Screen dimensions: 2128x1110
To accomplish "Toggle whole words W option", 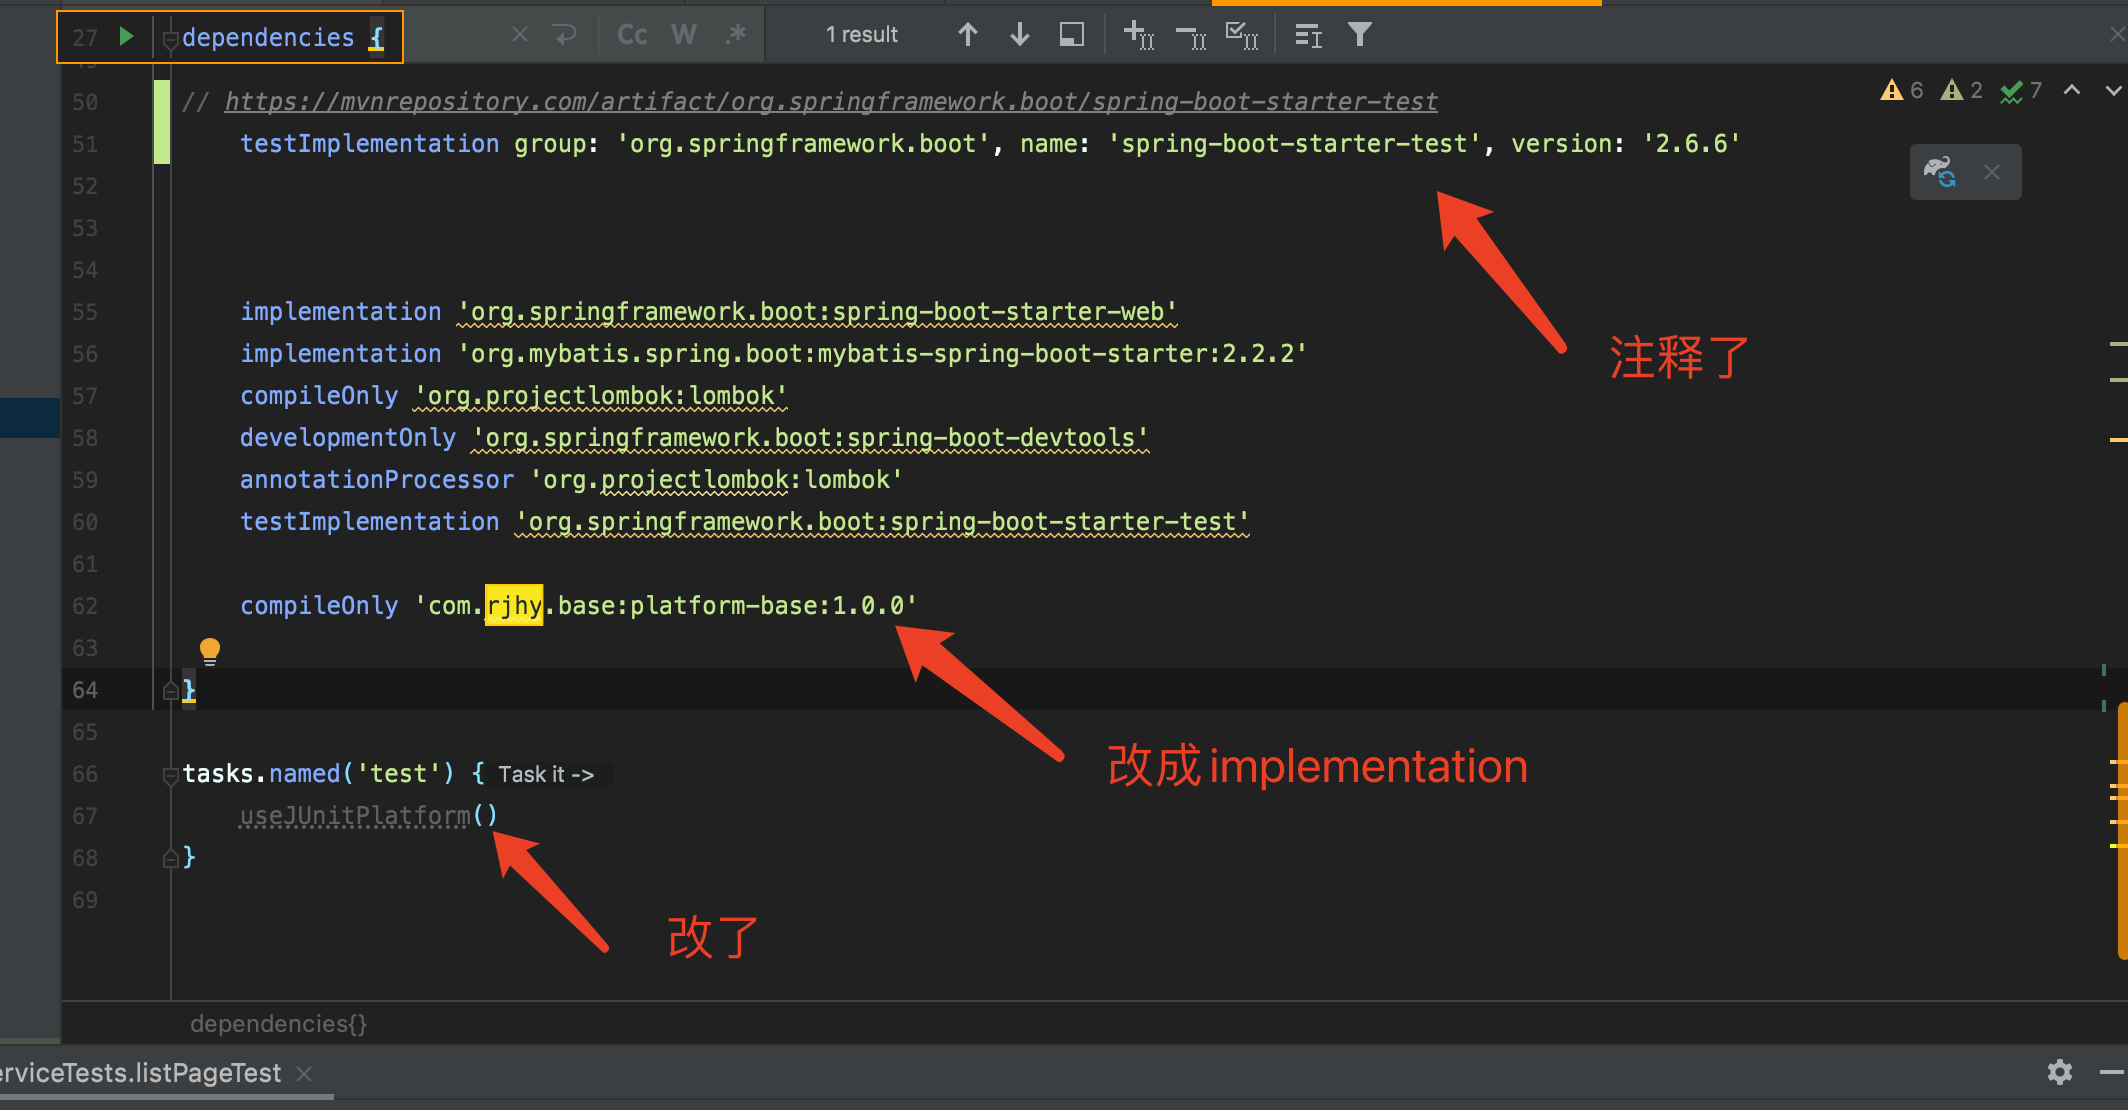I will [684, 35].
